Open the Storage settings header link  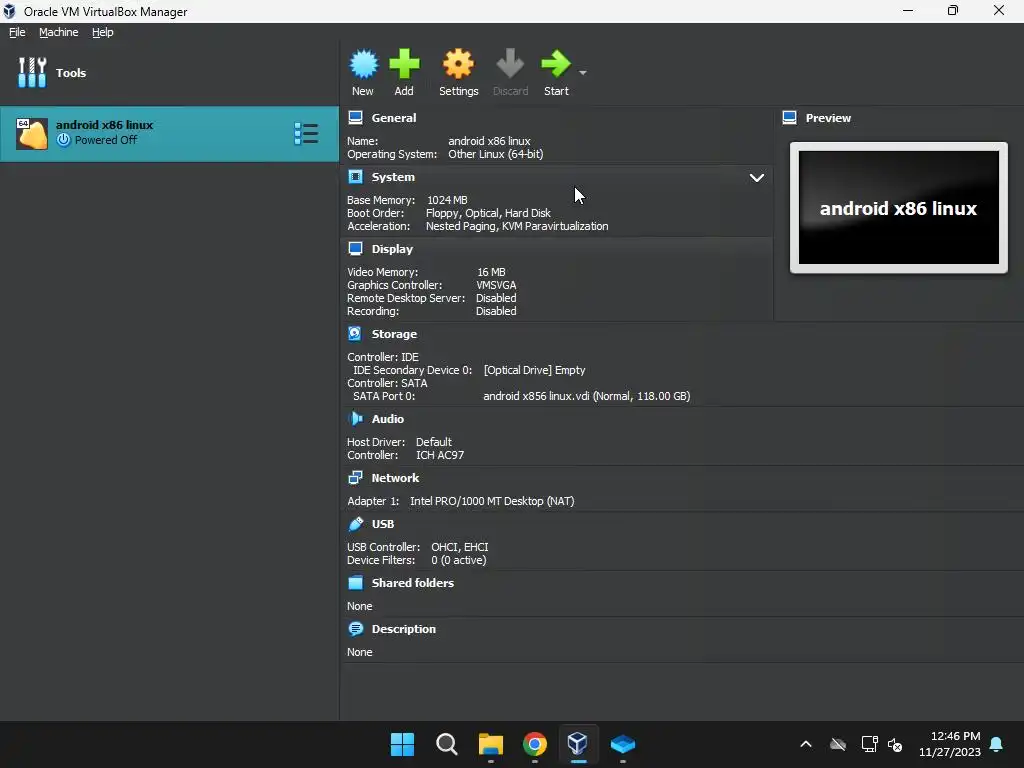point(394,334)
